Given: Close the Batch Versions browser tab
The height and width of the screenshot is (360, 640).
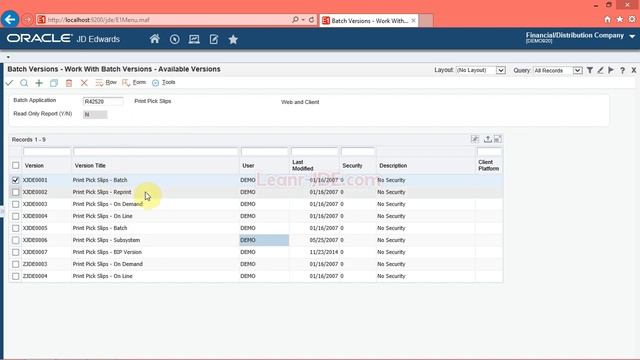Looking at the screenshot, I should tap(413, 20).
